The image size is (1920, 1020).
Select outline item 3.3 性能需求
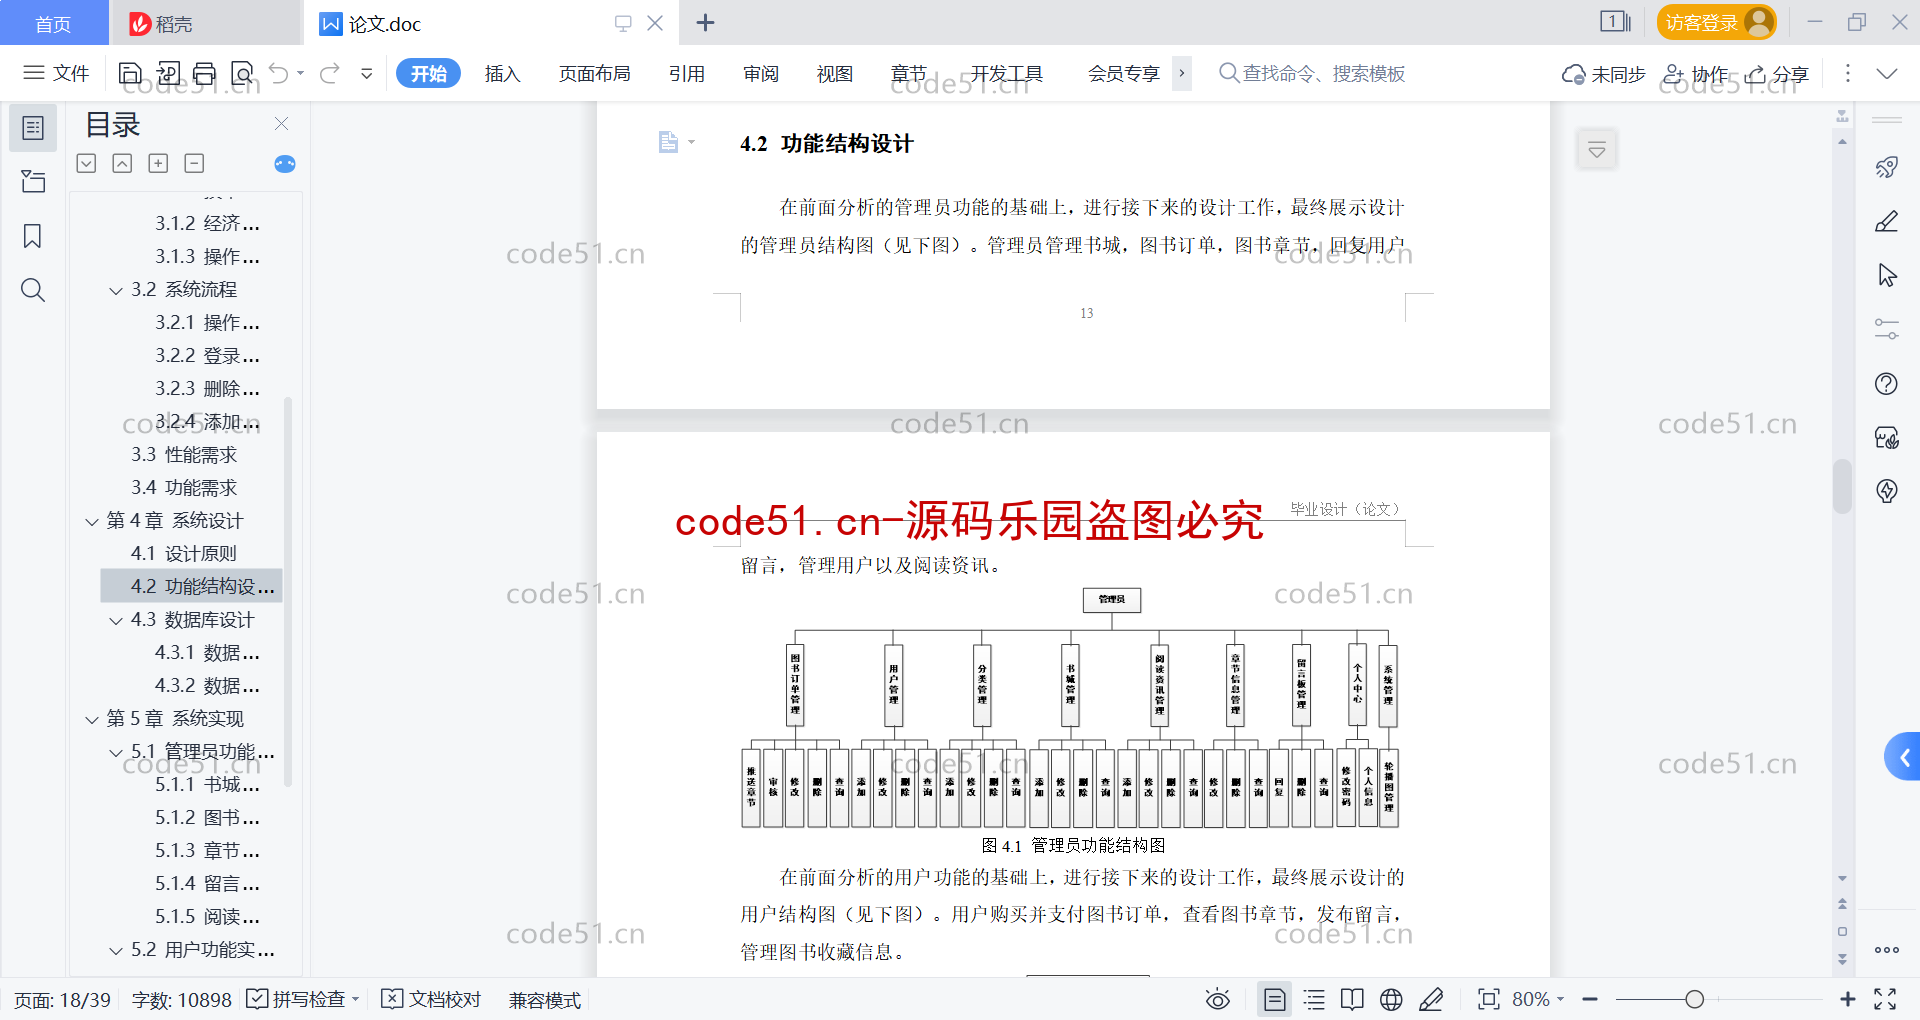point(184,455)
